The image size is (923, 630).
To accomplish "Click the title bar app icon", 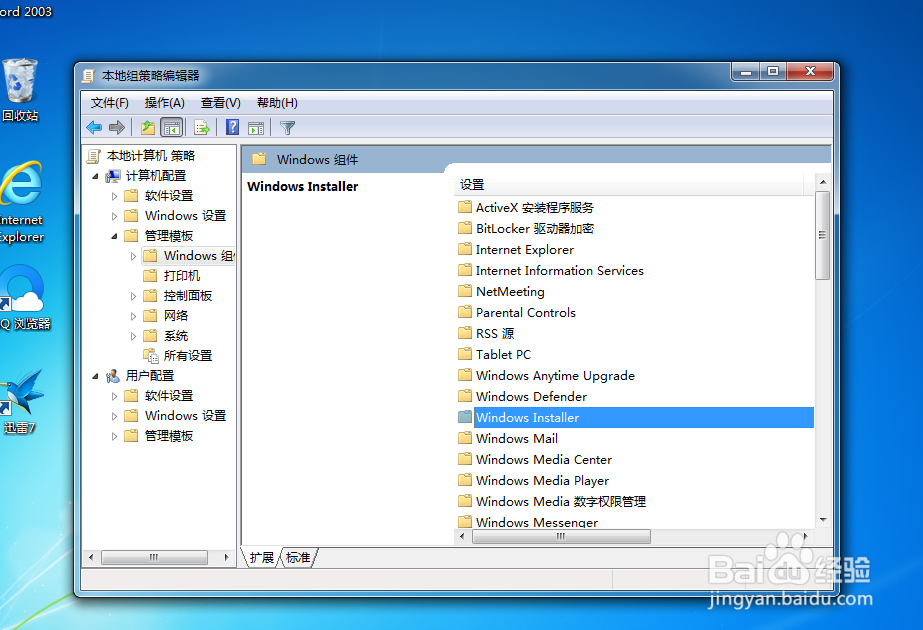I will [x=88, y=76].
